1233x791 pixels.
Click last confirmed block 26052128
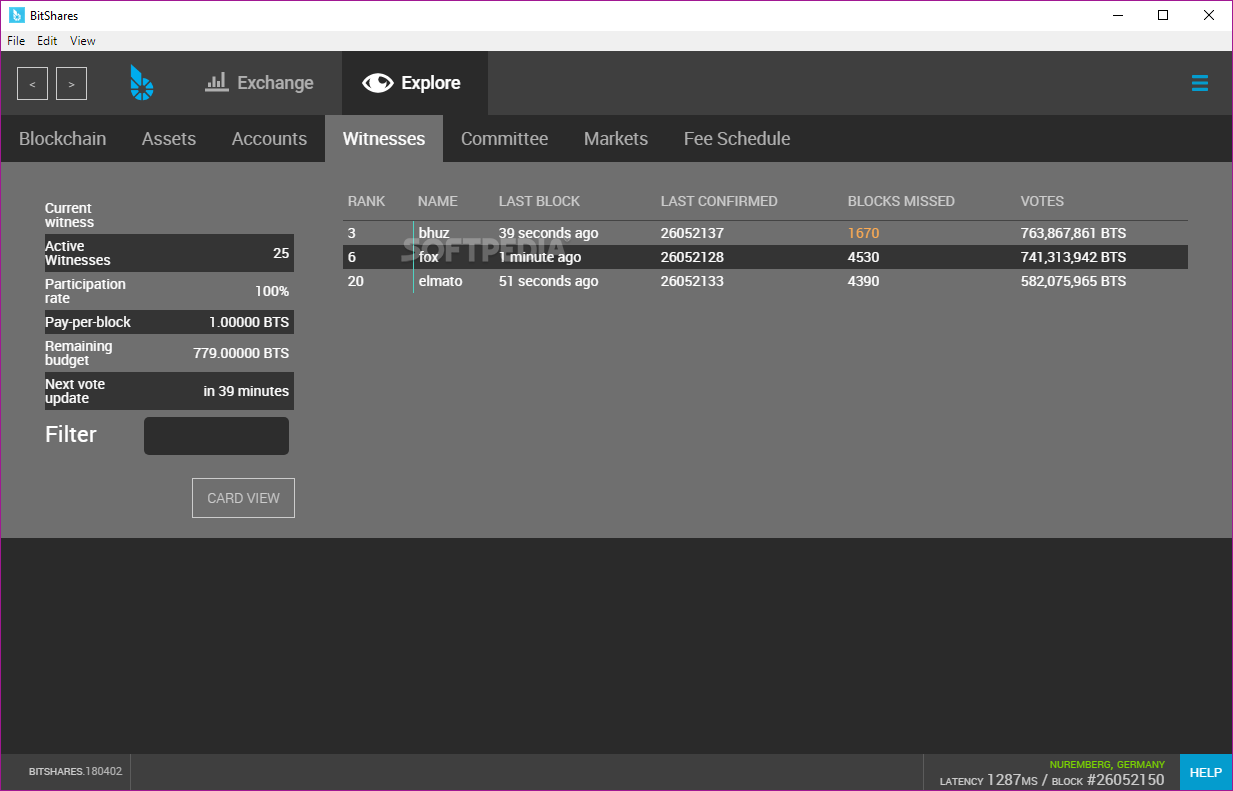pyautogui.click(x=692, y=257)
